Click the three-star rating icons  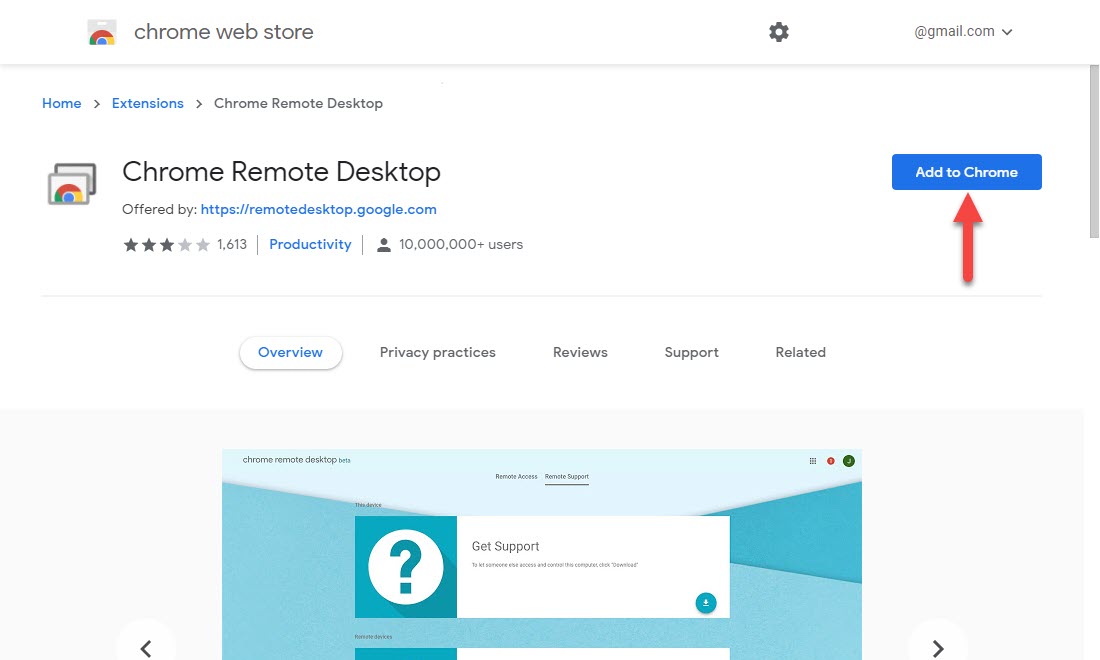coord(166,245)
